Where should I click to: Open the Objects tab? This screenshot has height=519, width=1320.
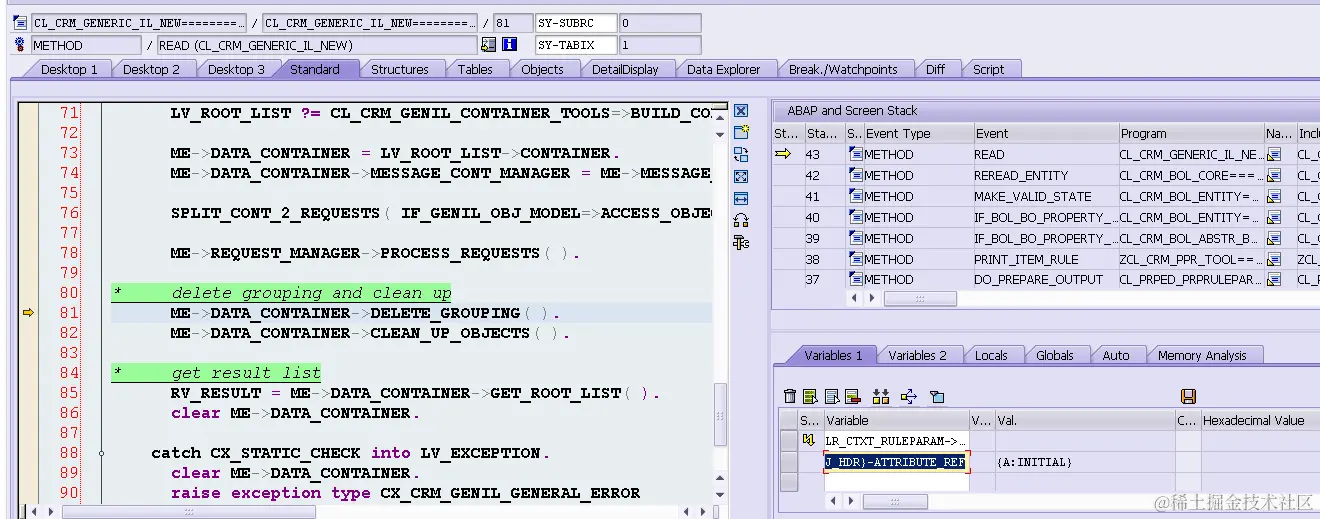(542, 69)
